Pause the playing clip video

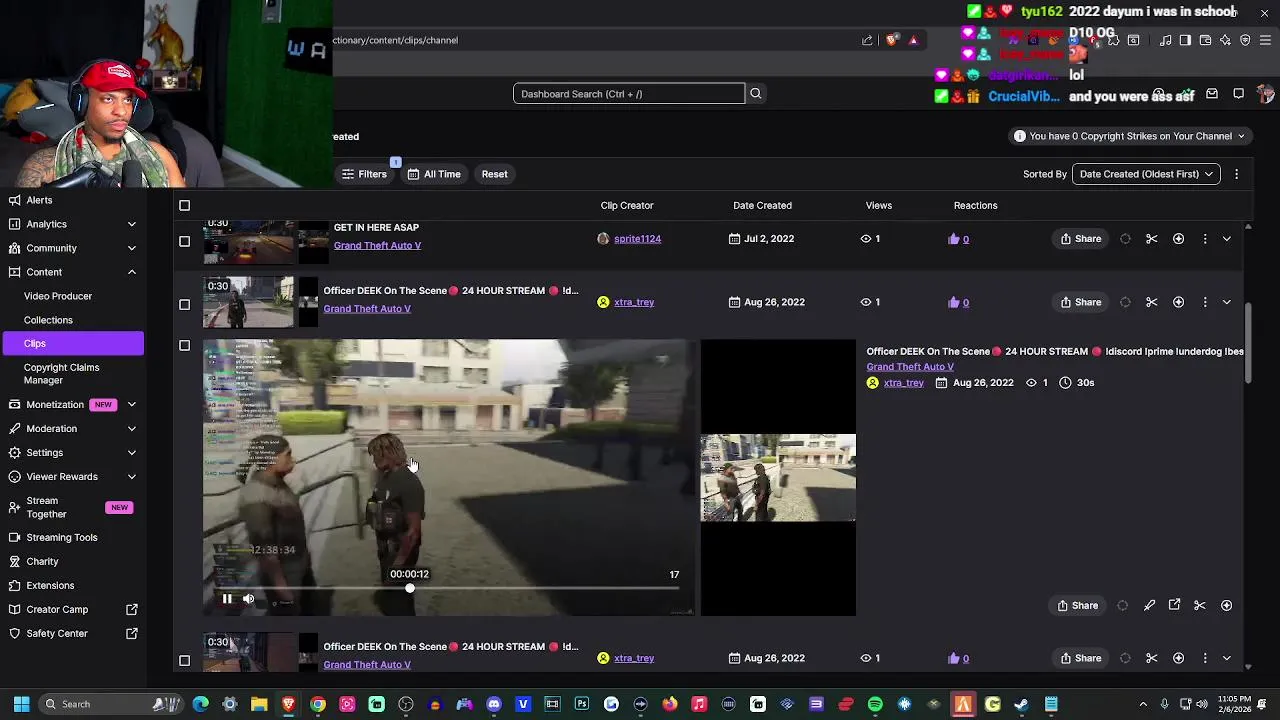pos(227,599)
